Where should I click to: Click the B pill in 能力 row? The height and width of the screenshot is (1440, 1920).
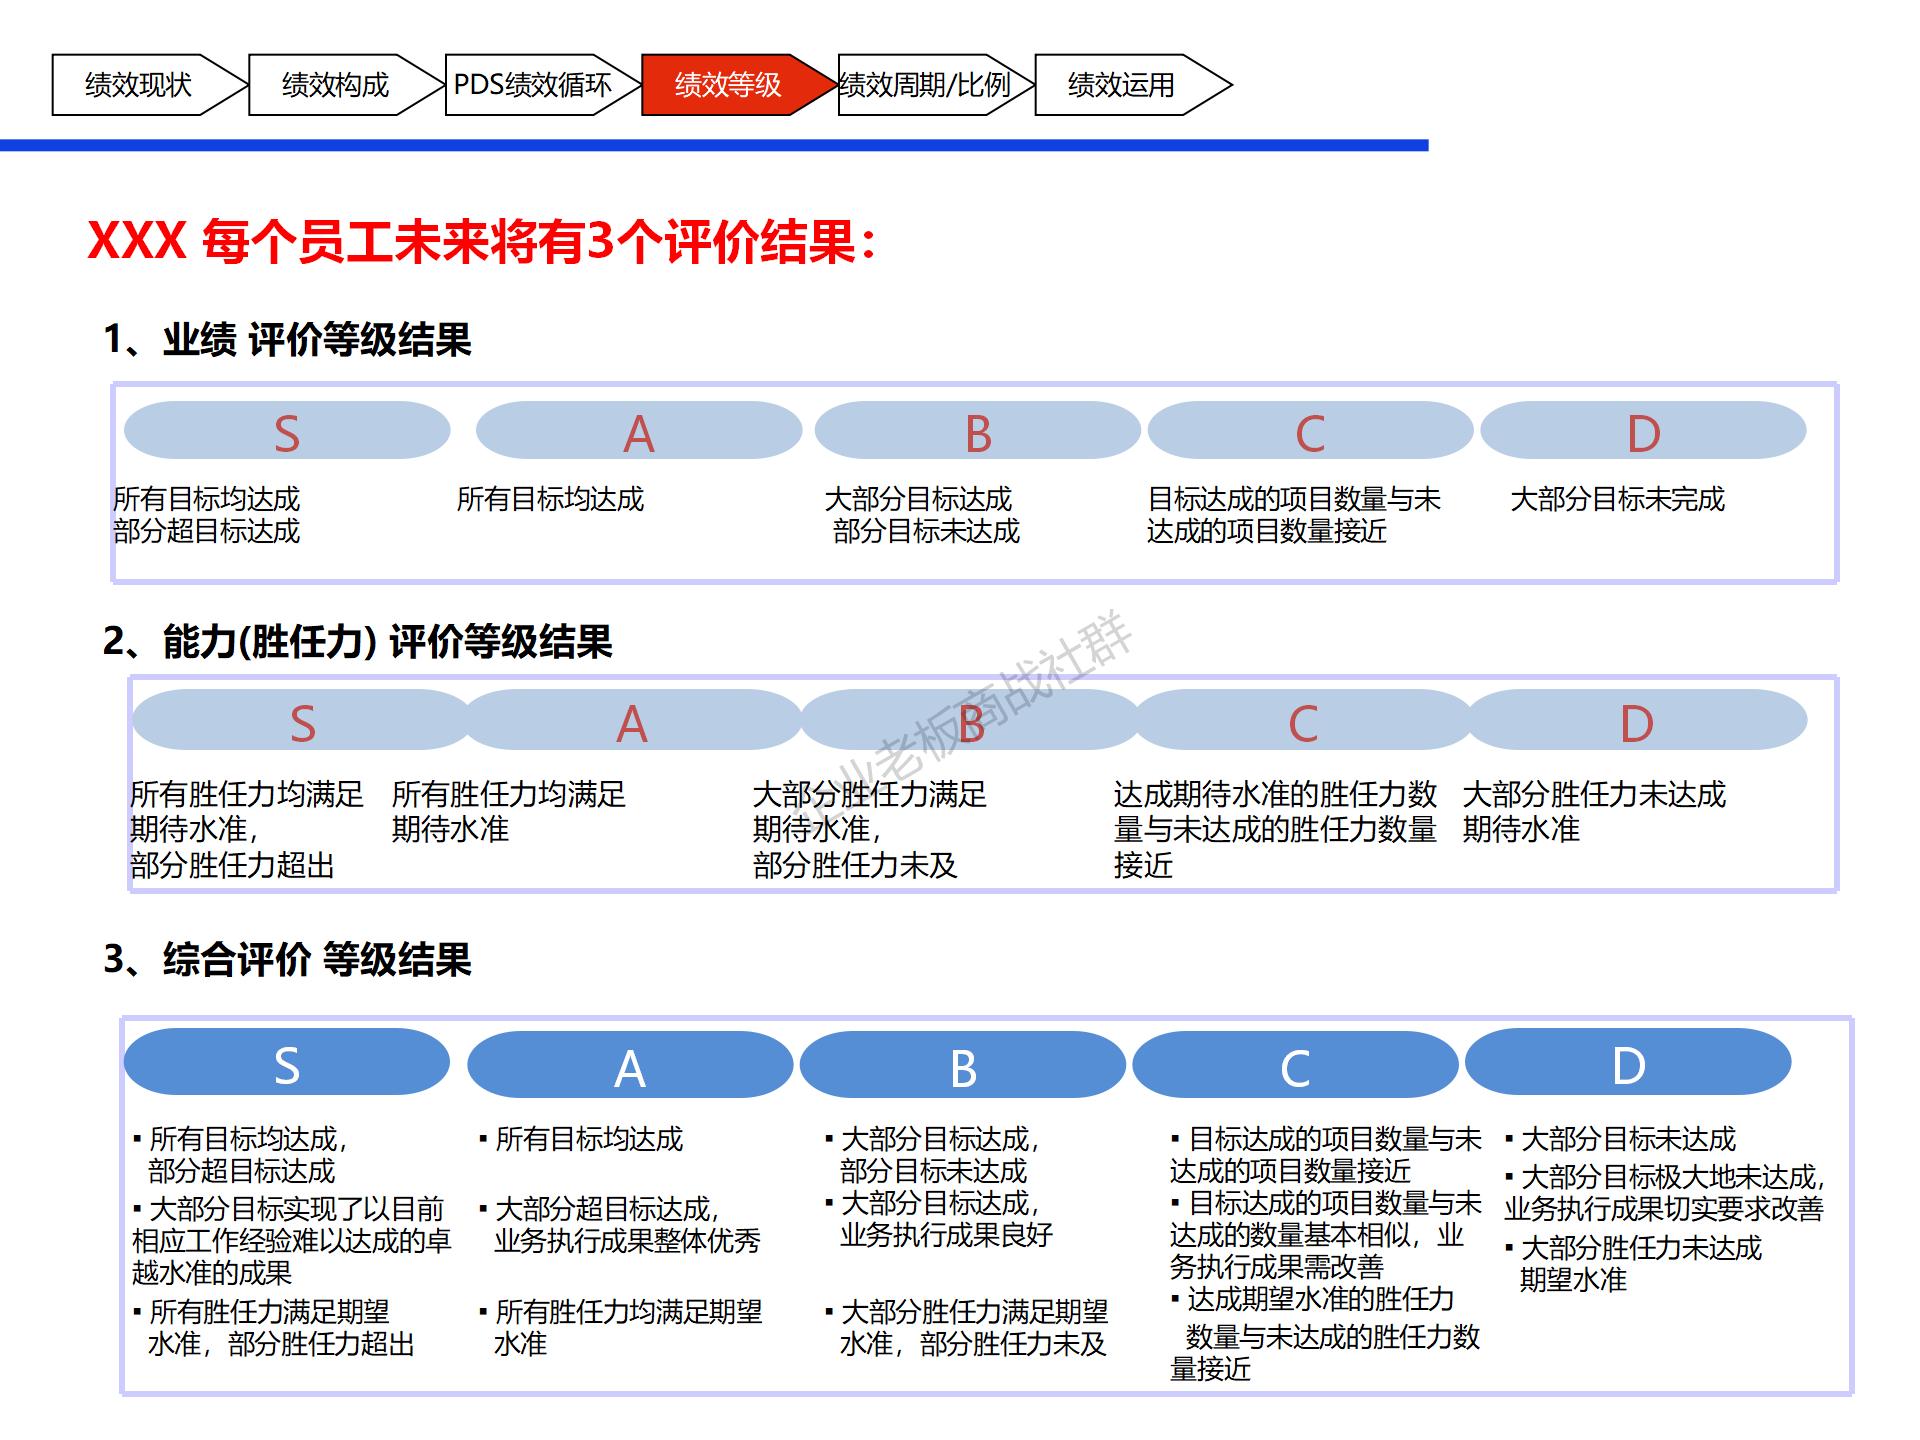point(970,721)
